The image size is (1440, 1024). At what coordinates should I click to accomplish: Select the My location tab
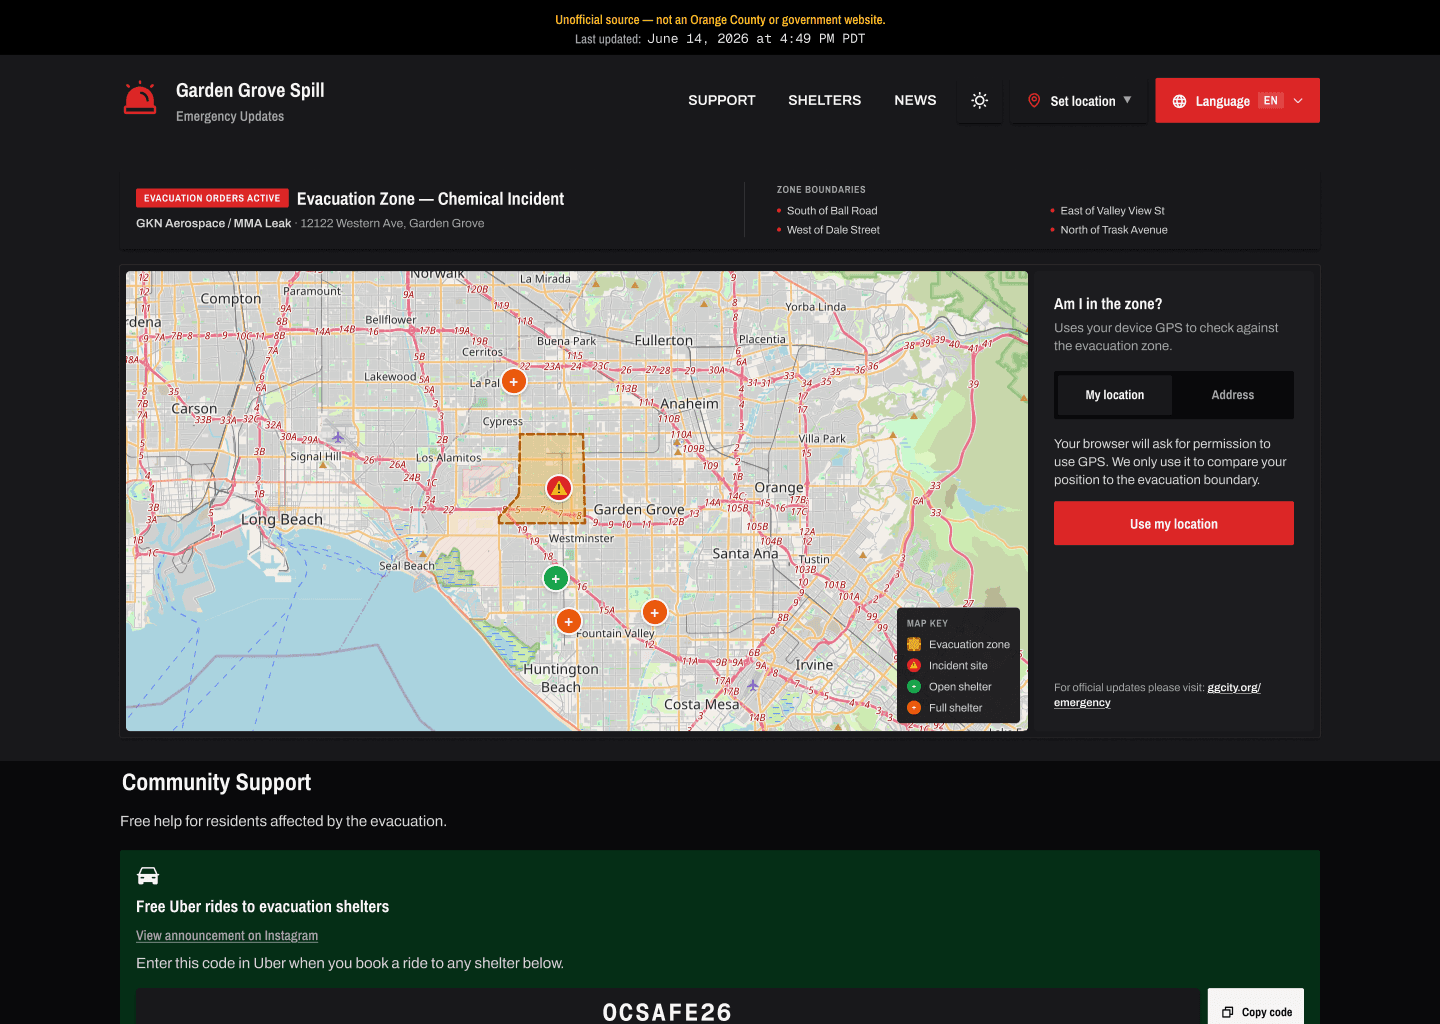tap(1115, 395)
